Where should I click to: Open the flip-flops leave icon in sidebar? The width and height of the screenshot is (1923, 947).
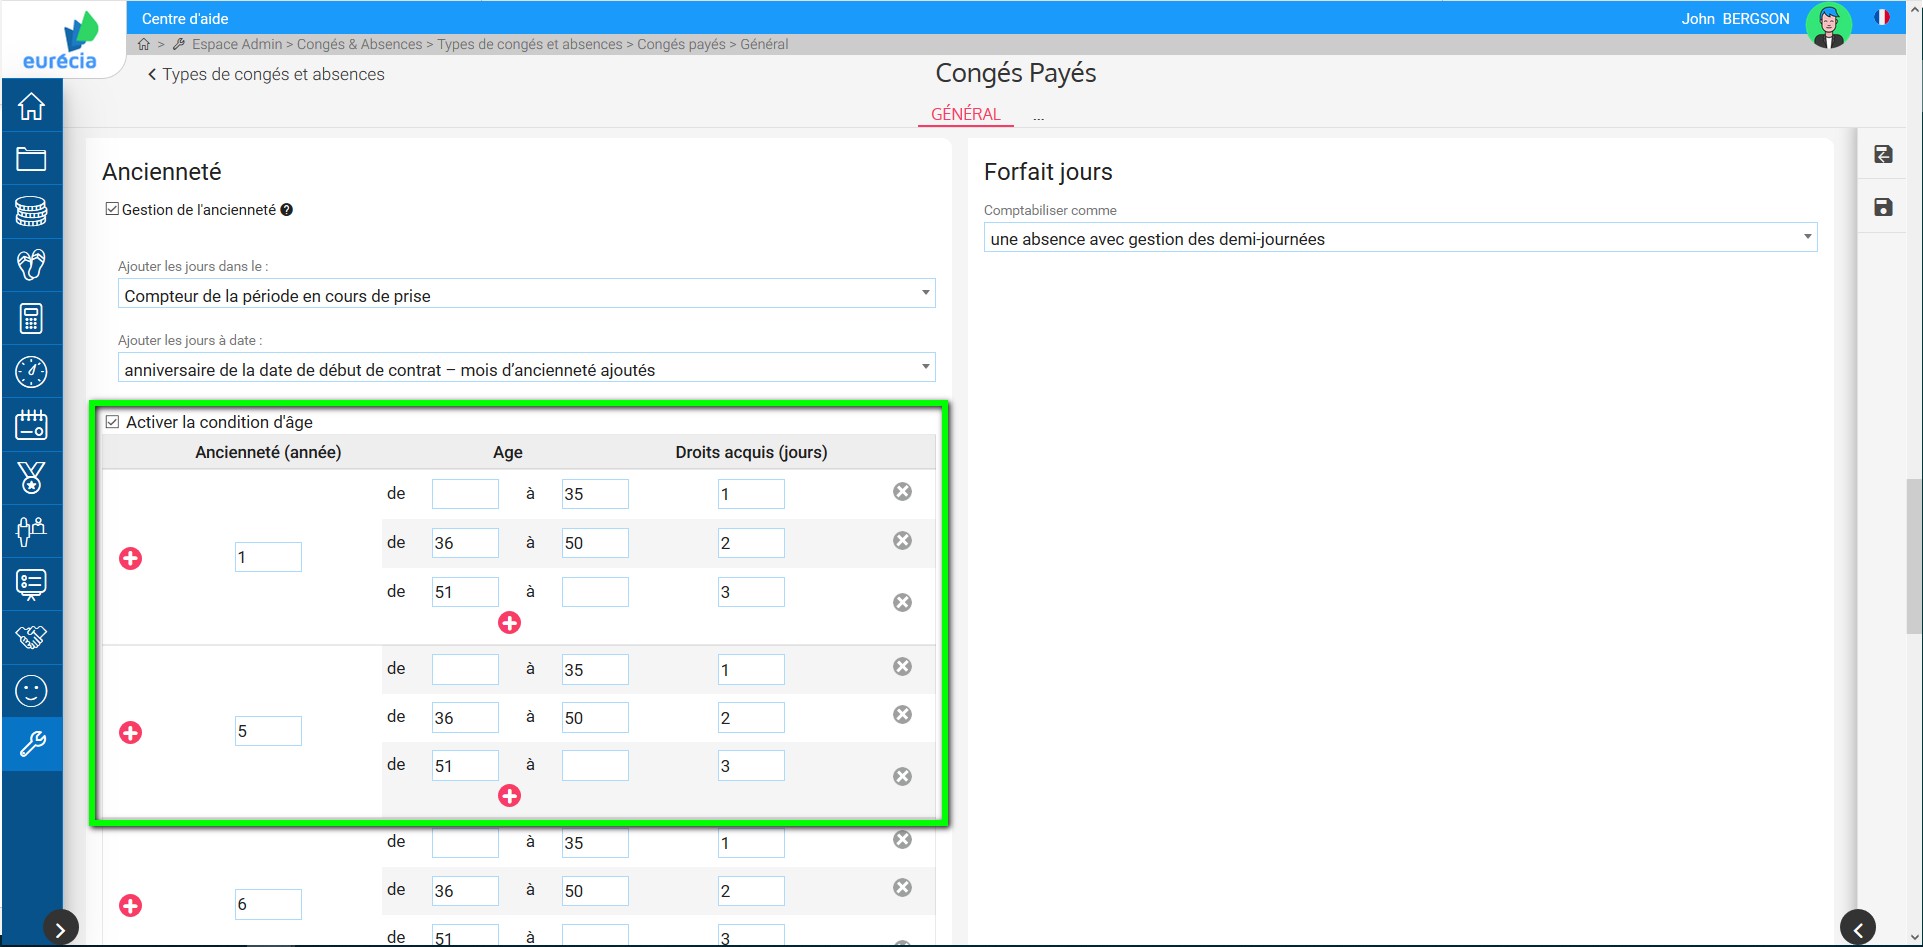point(31,265)
